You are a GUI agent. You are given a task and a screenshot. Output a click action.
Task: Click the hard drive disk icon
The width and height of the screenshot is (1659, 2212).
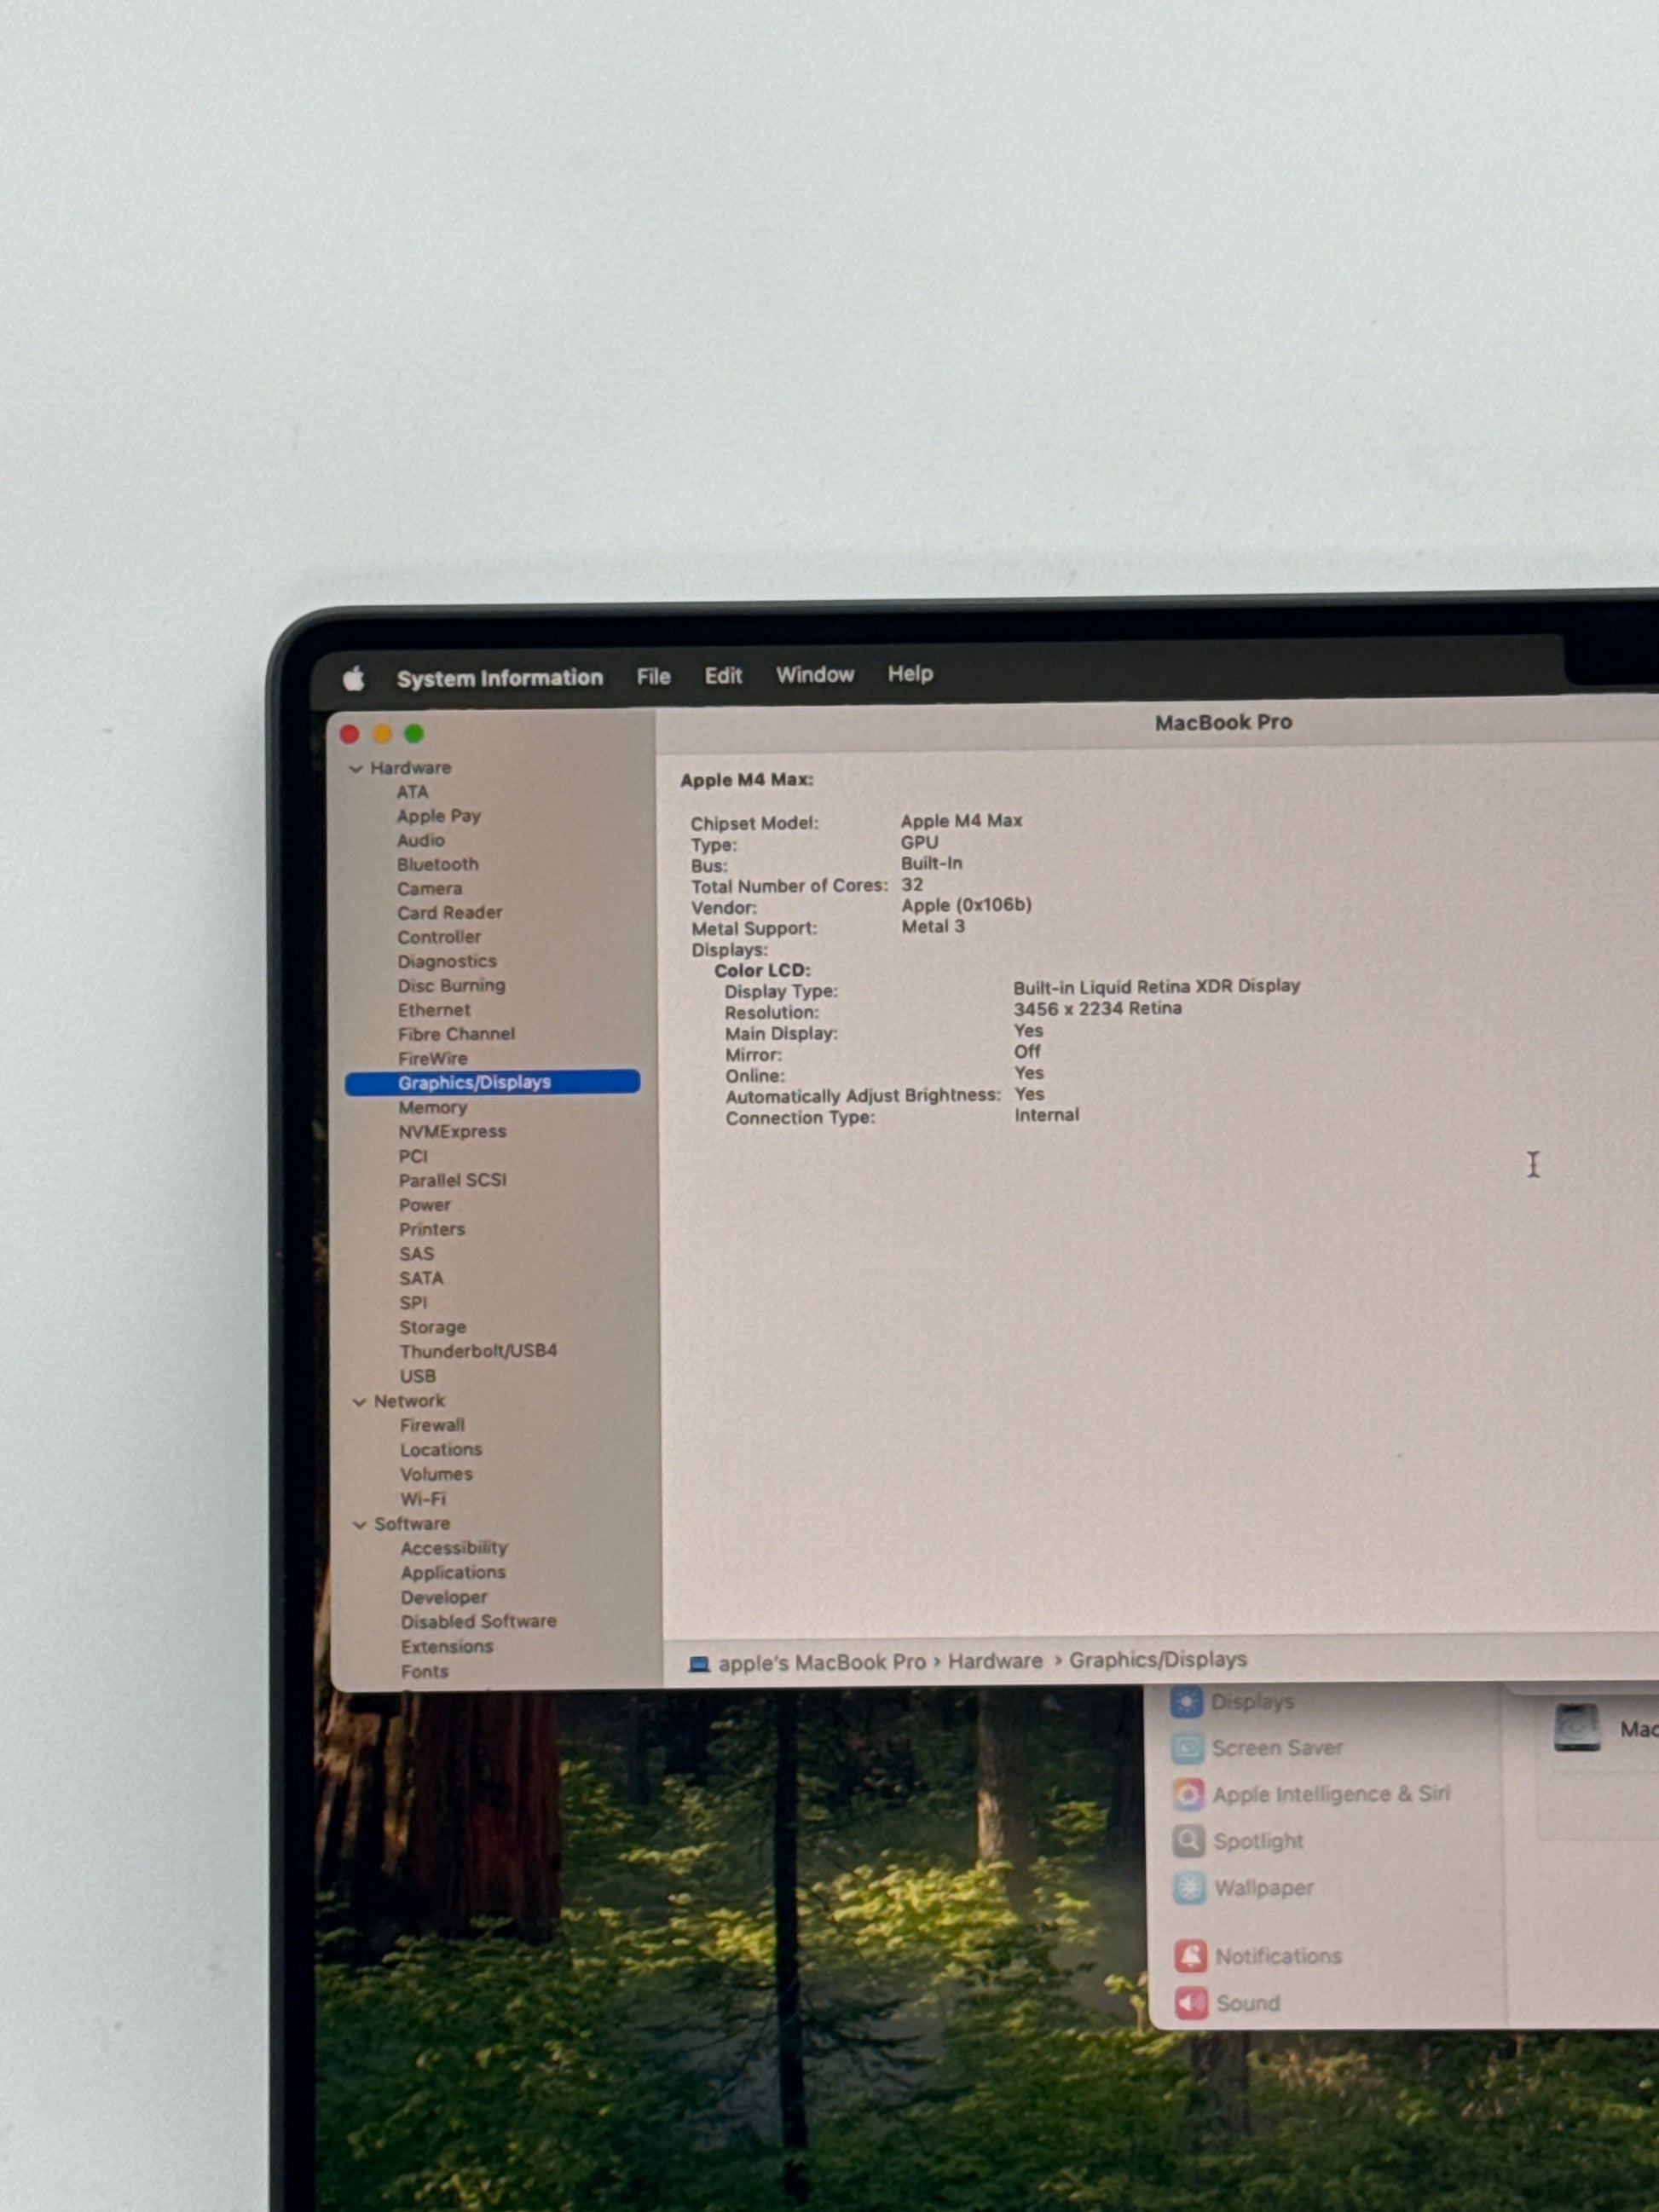[1576, 1728]
